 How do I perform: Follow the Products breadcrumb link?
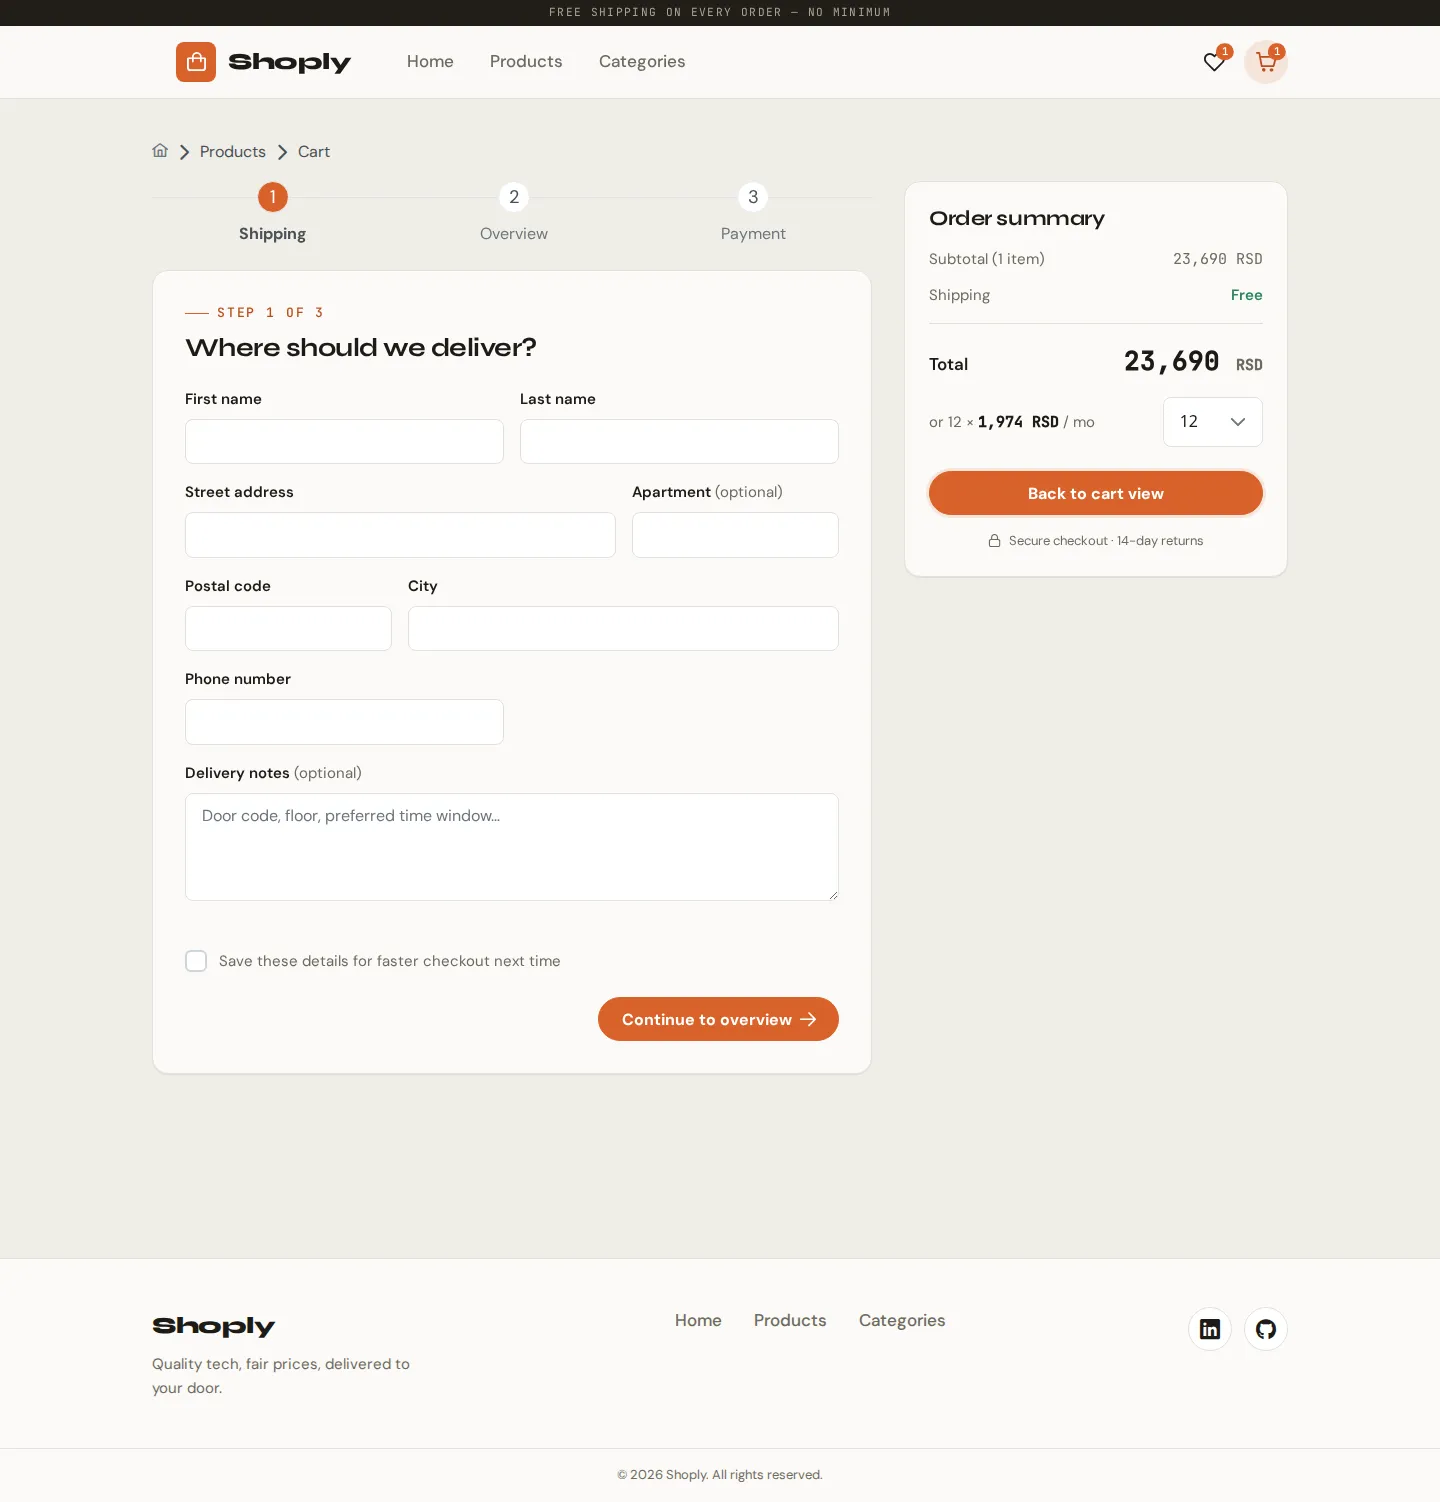233,151
